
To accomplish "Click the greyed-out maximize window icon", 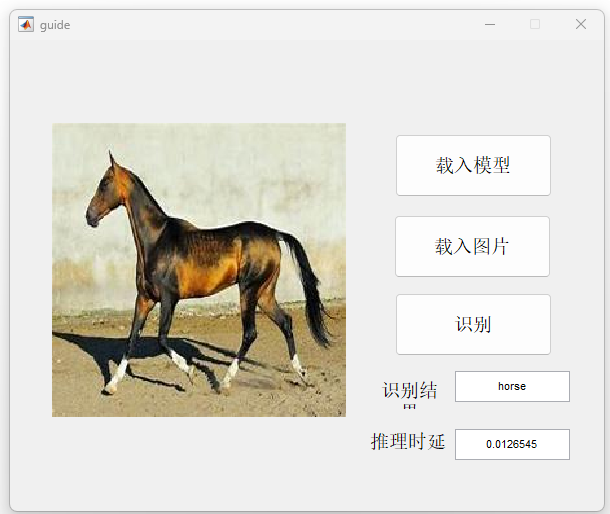I will [x=535, y=25].
